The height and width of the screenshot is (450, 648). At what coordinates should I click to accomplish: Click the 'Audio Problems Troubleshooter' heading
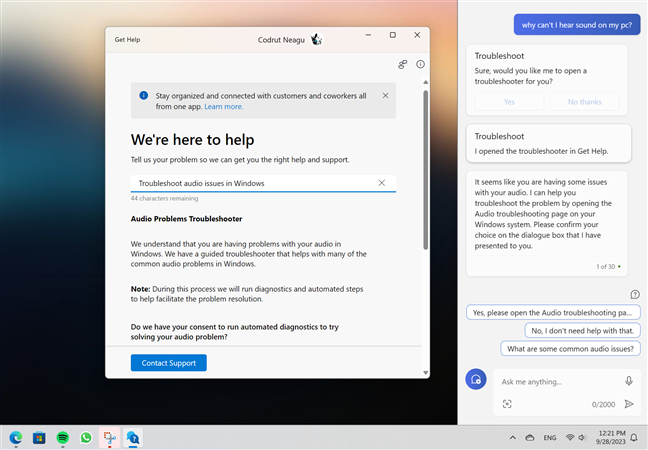pyautogui.click(x=186, y=219)
